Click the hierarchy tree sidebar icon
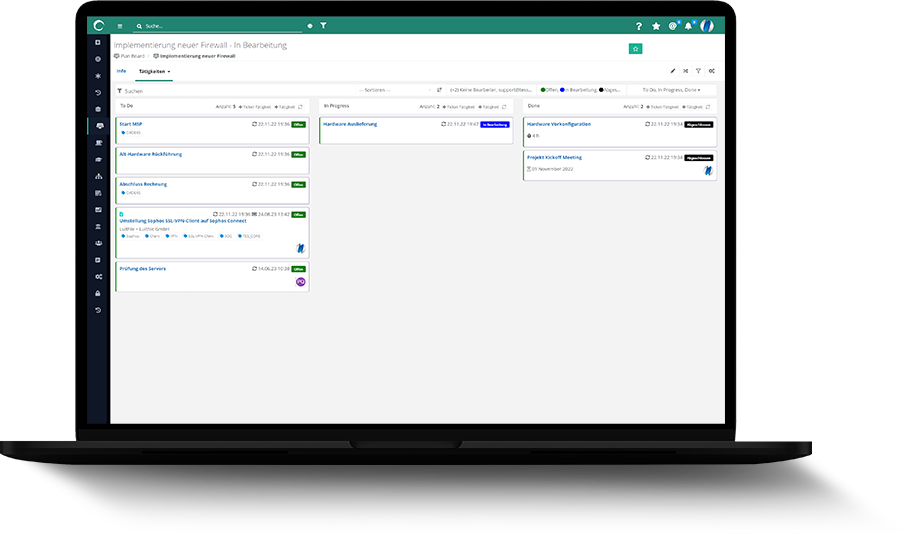The height and width of the screenshot is (535, 906). 98,176
